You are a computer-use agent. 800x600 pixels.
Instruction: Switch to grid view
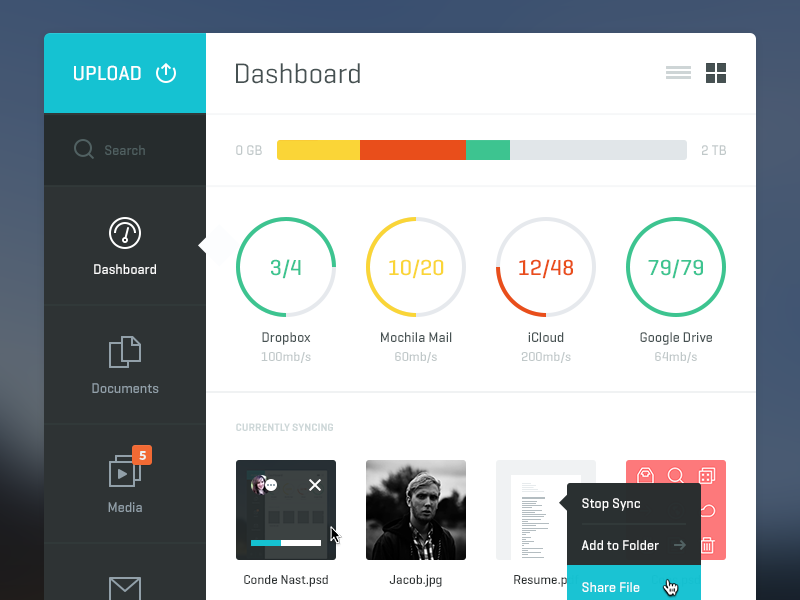tap(715, 73)
